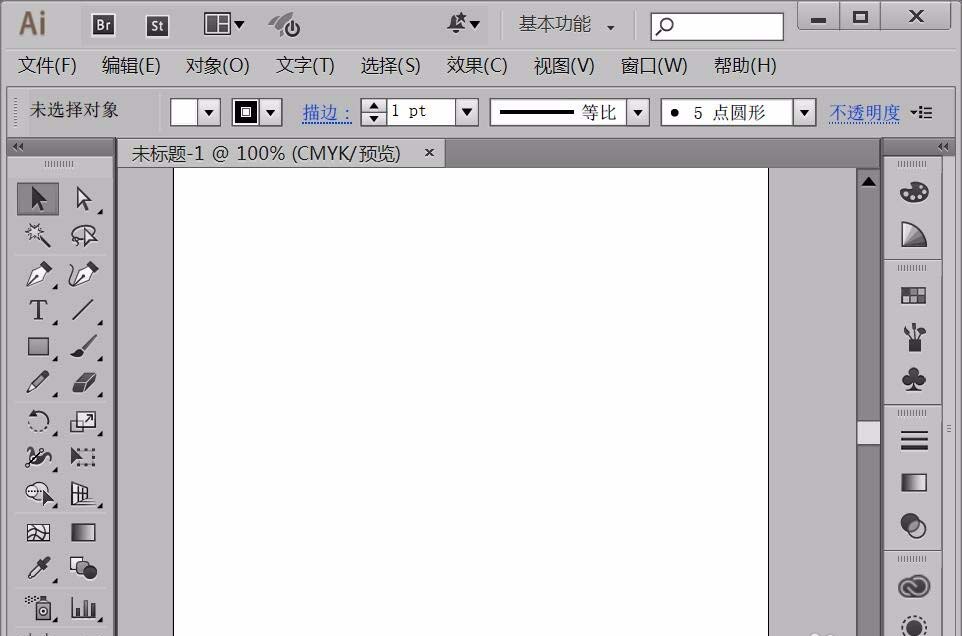Select the Lasso tool
This screenshot has height=636, width=962.
pyautogui.click(x=83, y=236)
